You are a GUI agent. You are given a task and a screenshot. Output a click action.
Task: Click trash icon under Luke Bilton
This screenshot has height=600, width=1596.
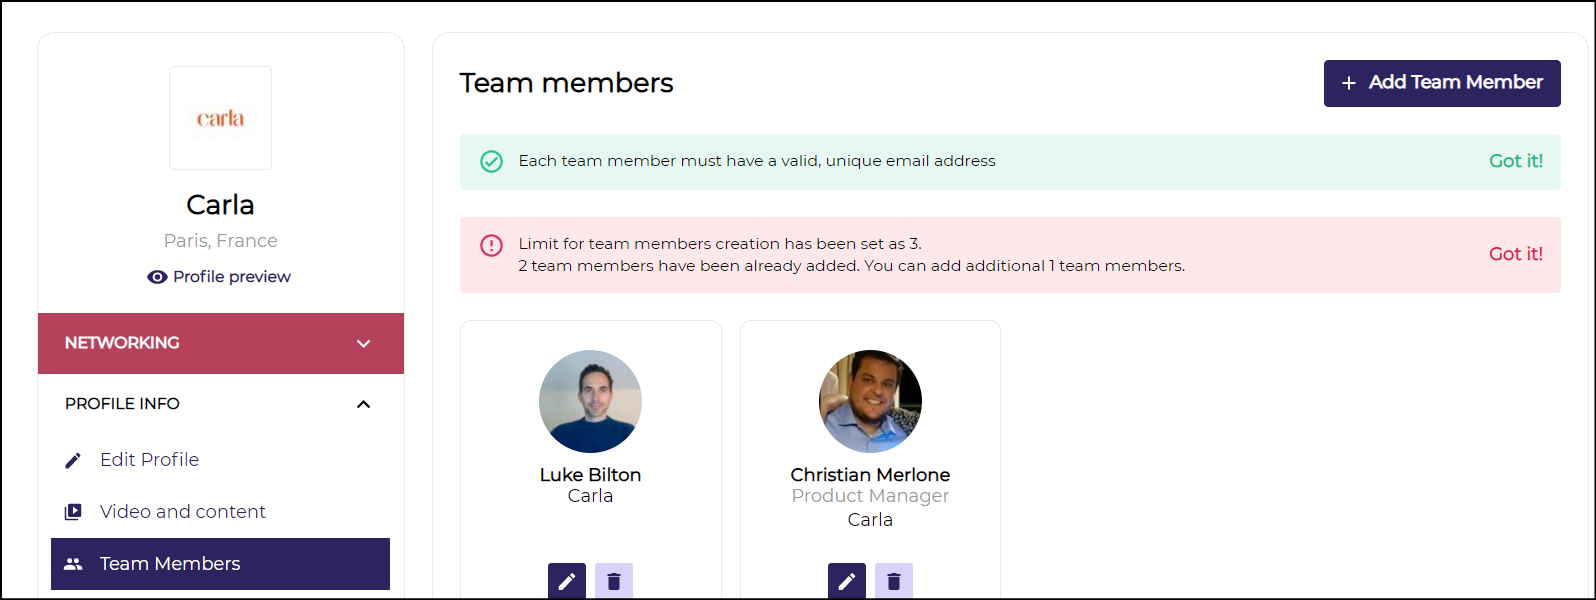(614, 581)
